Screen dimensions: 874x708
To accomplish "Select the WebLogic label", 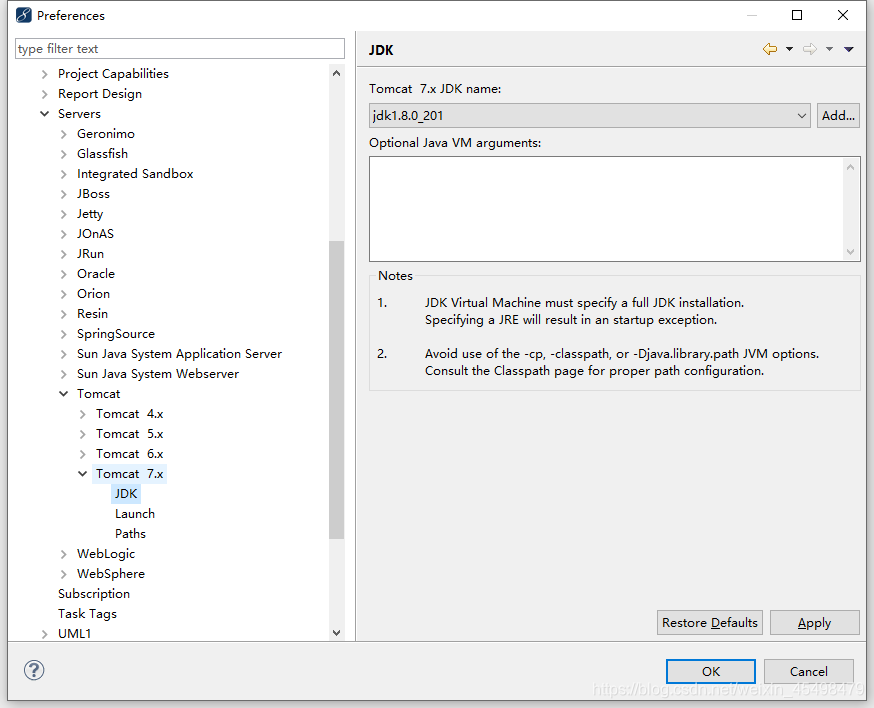I will click(x=106, y=554).
